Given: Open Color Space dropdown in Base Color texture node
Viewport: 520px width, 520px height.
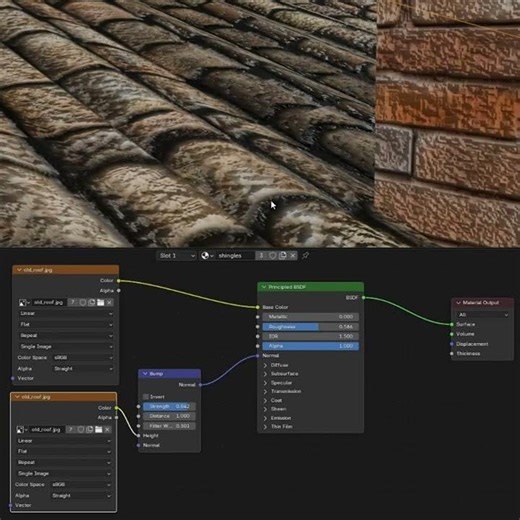Looking at the screenshot, I should 83,358.
